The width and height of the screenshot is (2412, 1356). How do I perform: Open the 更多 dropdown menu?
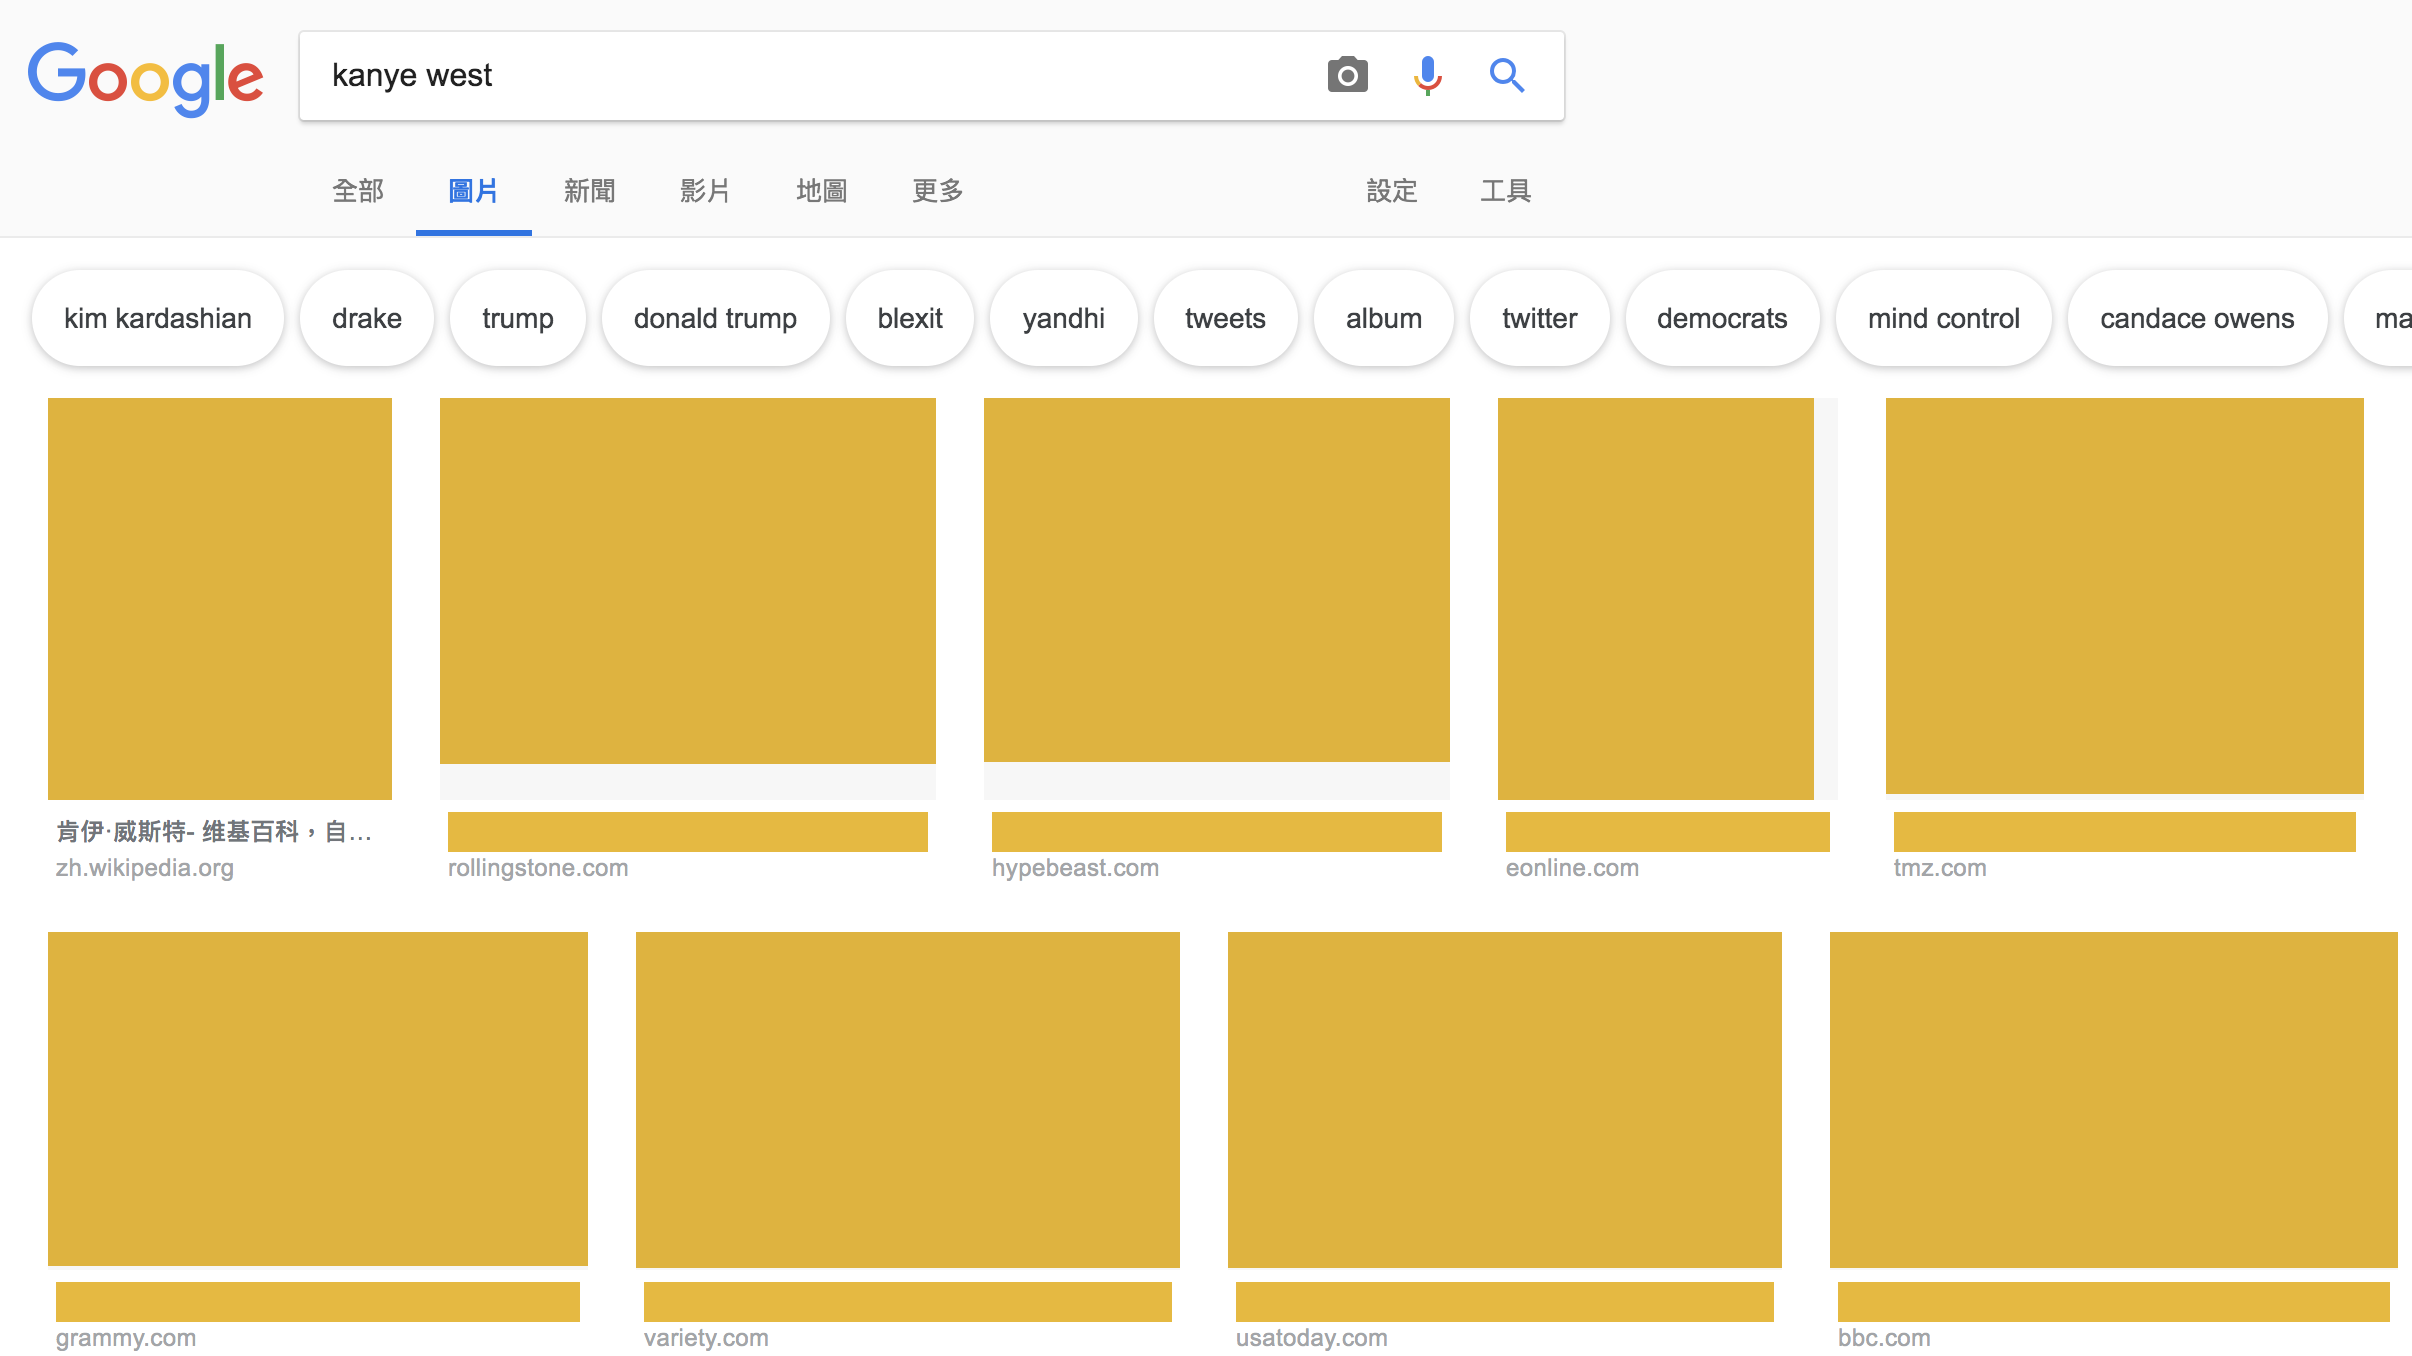[x=937, y=191]
